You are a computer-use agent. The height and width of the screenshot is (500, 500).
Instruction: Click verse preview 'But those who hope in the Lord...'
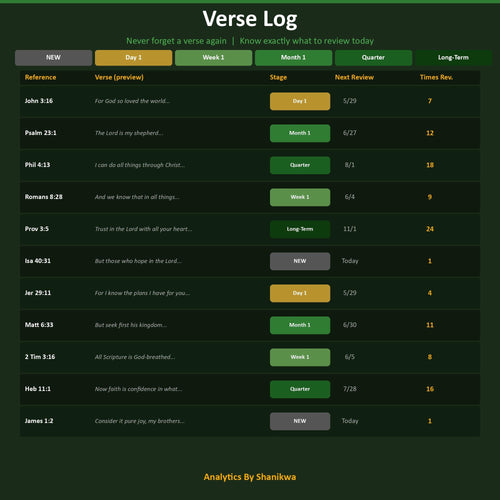(x=138, y=261)
